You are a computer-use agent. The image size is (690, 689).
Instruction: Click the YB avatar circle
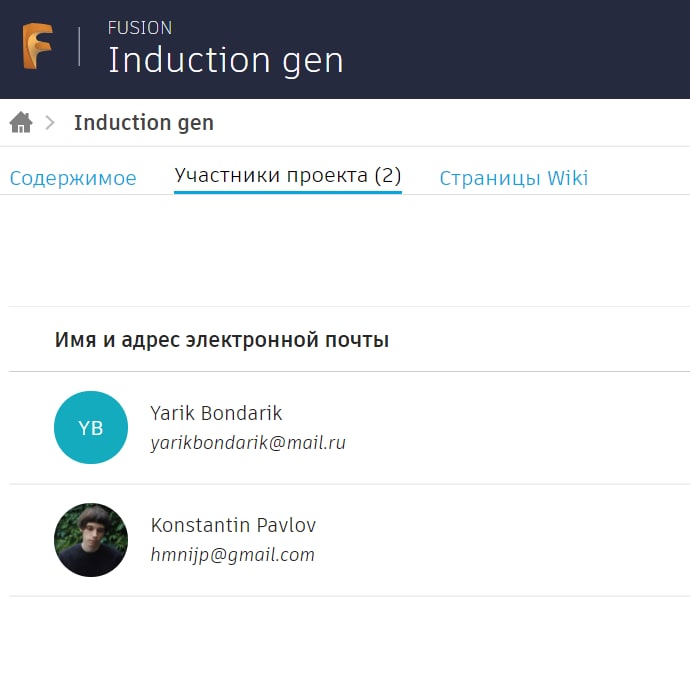pos(91,428)
